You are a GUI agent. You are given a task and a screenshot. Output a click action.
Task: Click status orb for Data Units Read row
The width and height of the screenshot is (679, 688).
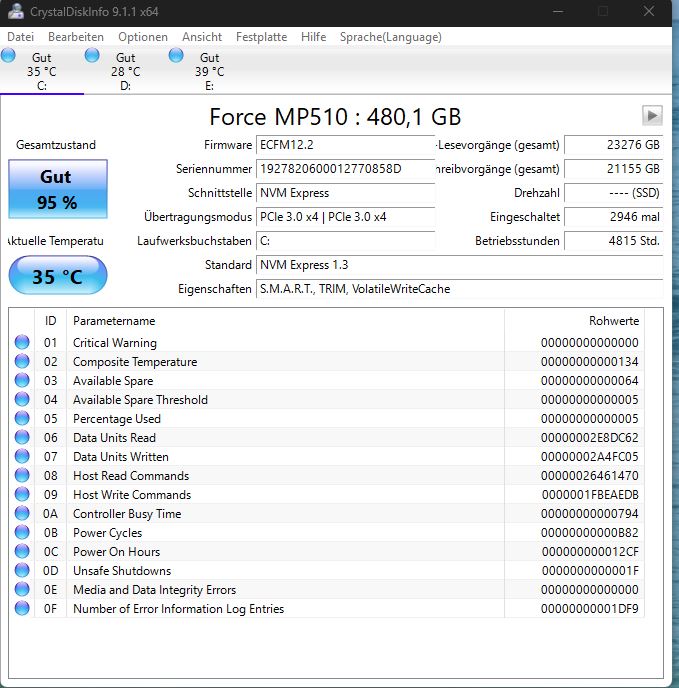point(22,437)
